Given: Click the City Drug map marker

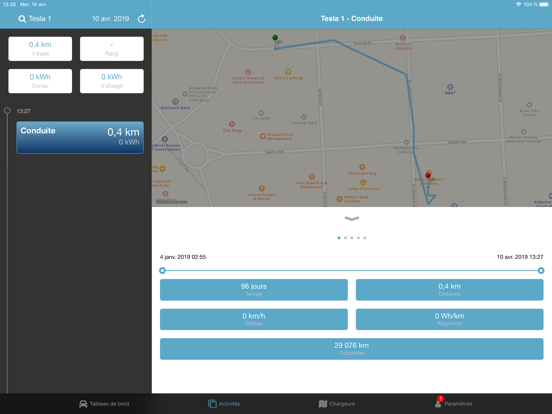Looking at the screenshot, I should click(232, 124).
